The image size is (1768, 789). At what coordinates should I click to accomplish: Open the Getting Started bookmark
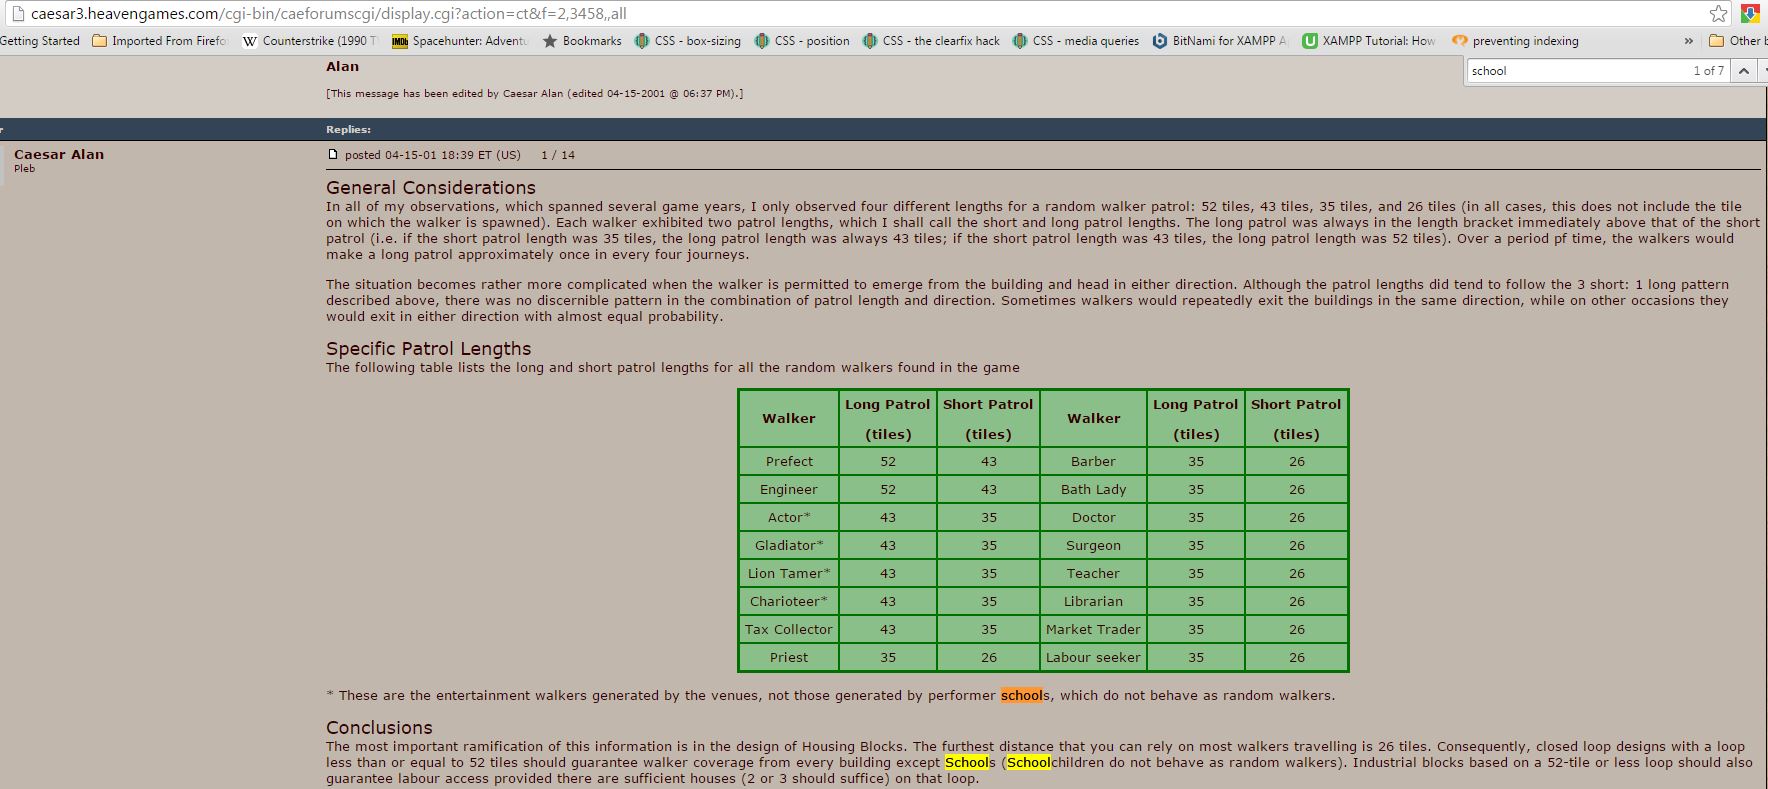pyautogui.click(x=40, y=41)
